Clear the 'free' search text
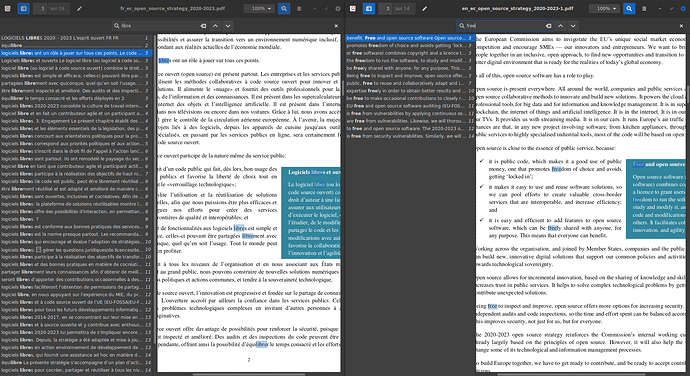 pos(548,26)
